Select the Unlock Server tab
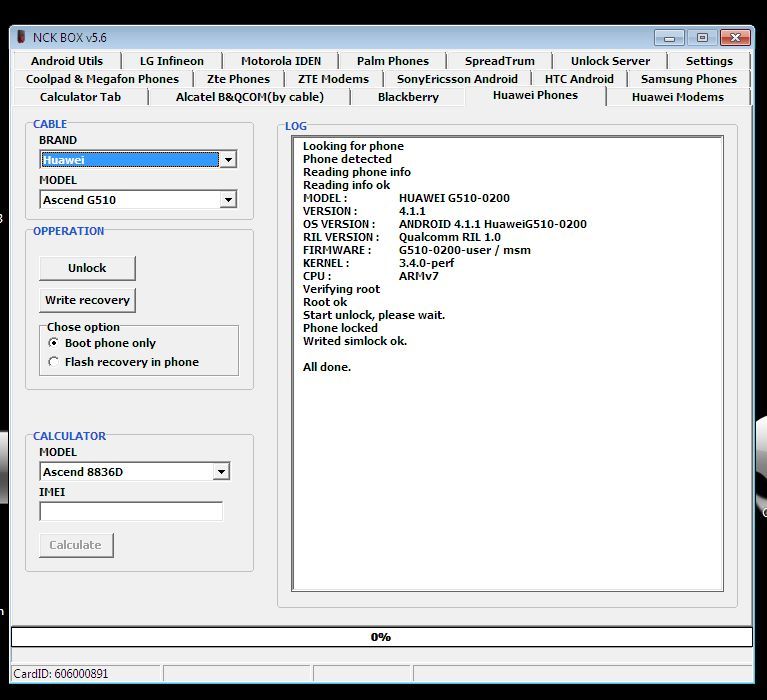767x700 pixels. [x=609, y=61]
